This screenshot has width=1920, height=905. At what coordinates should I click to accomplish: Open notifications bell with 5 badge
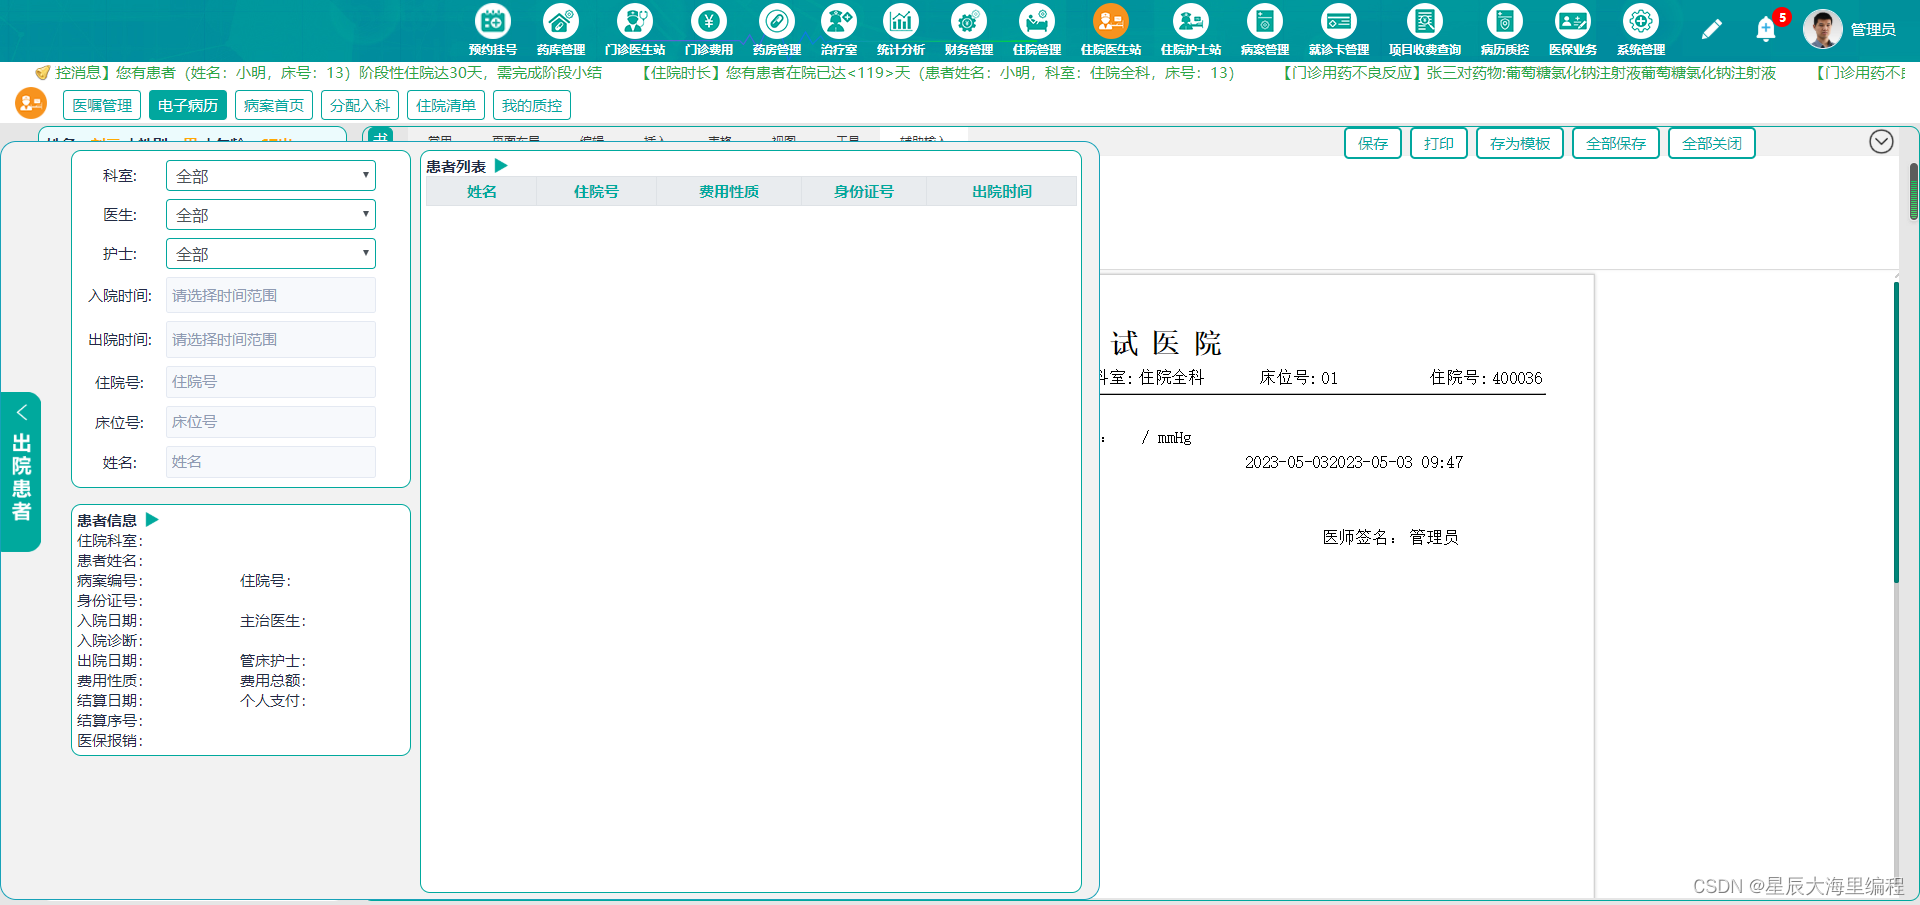[1767, 29]
